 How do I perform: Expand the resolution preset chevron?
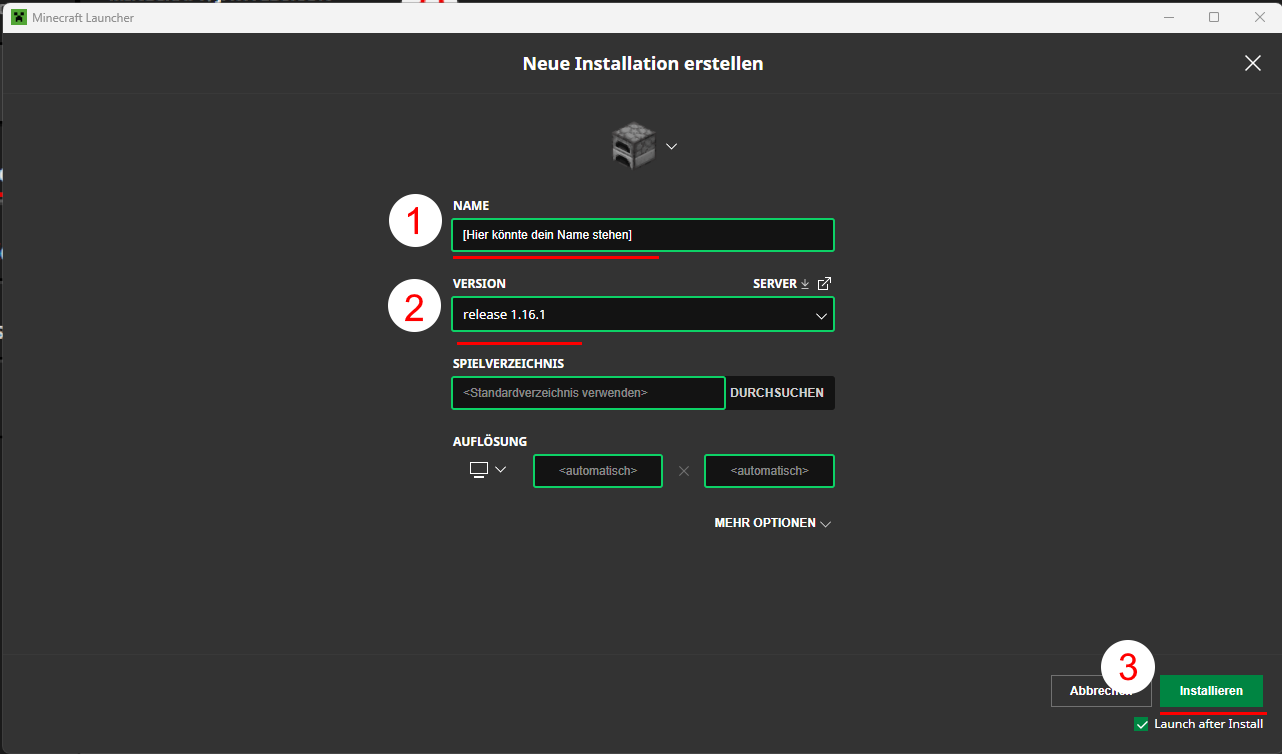point(501,470)
